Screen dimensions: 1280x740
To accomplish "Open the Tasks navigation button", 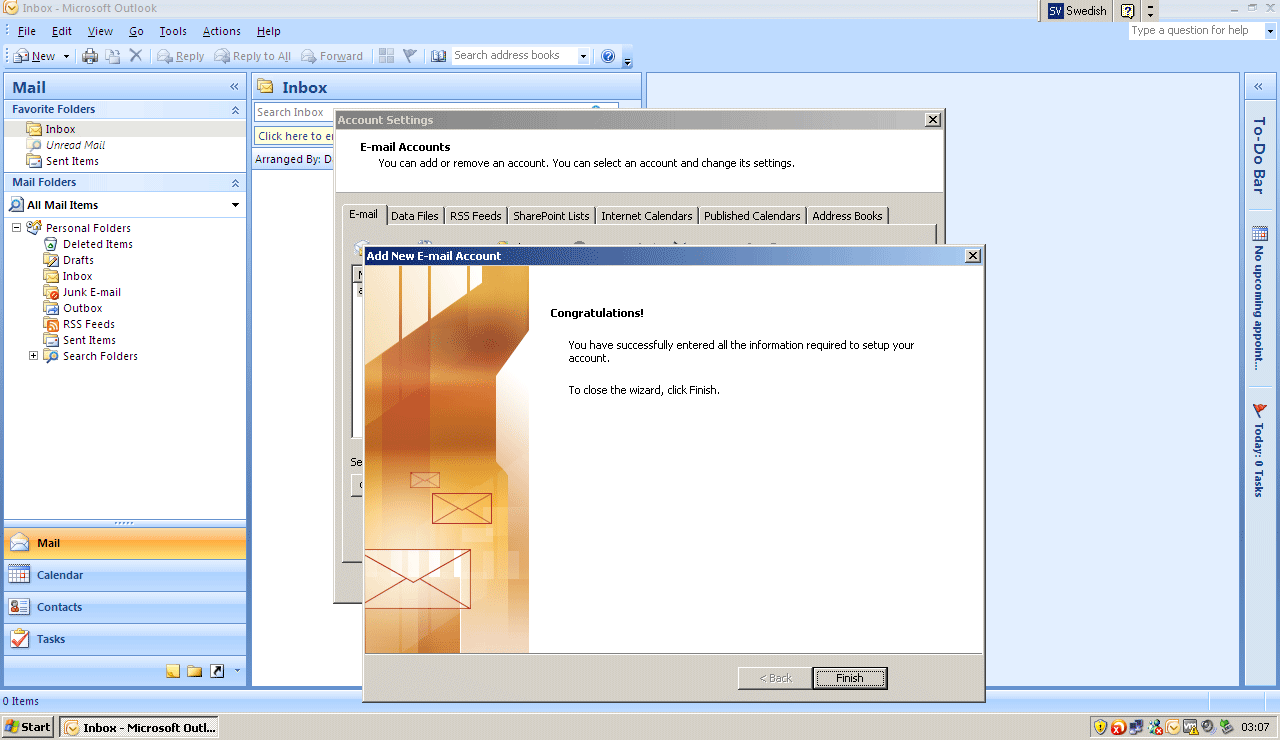I will pos(125,639).
